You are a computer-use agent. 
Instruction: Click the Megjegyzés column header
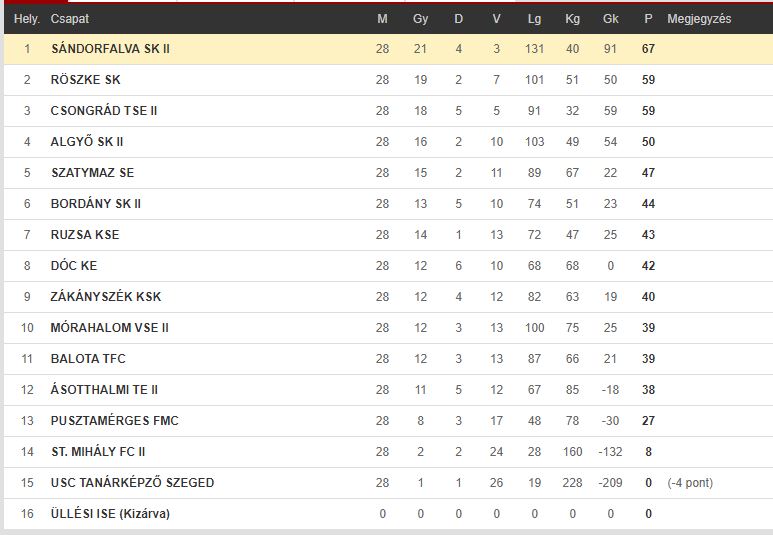coord(699,19)
